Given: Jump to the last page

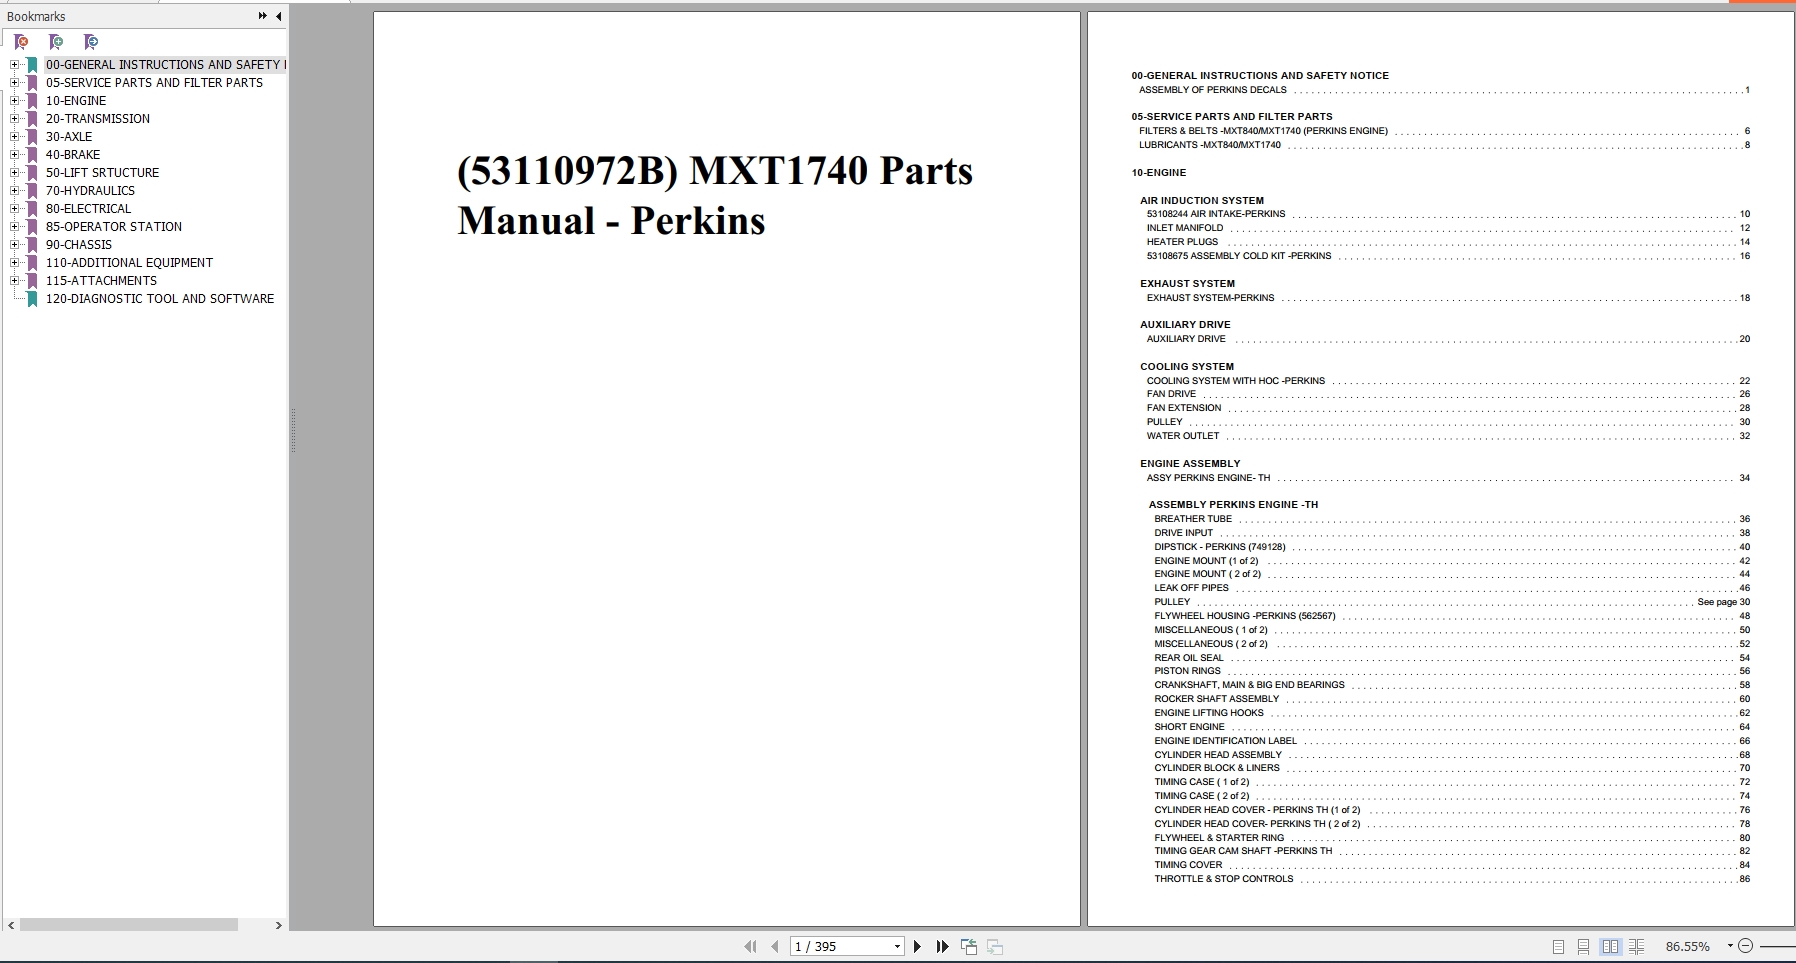Looking at the screenshot, I should point(942,946).
